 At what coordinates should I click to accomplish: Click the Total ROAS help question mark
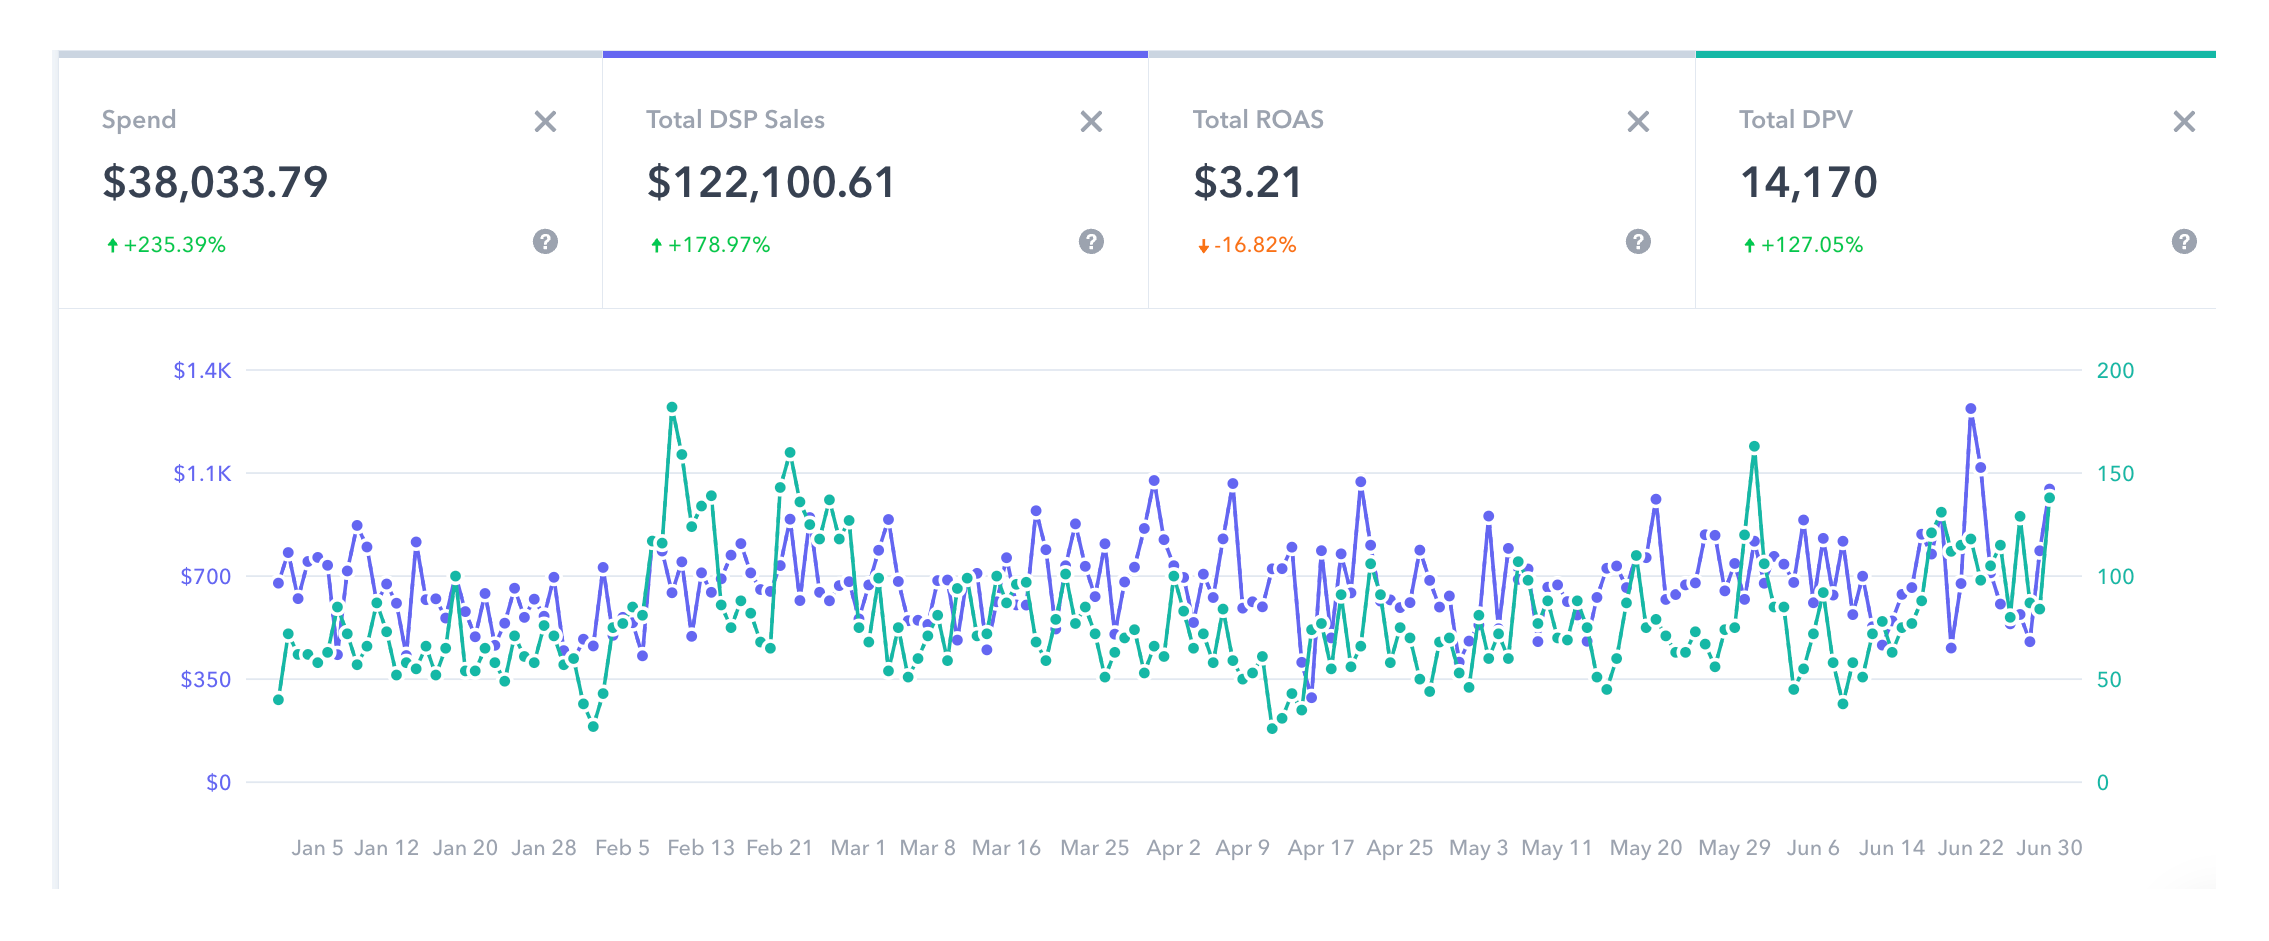(x=1638, y=242)
